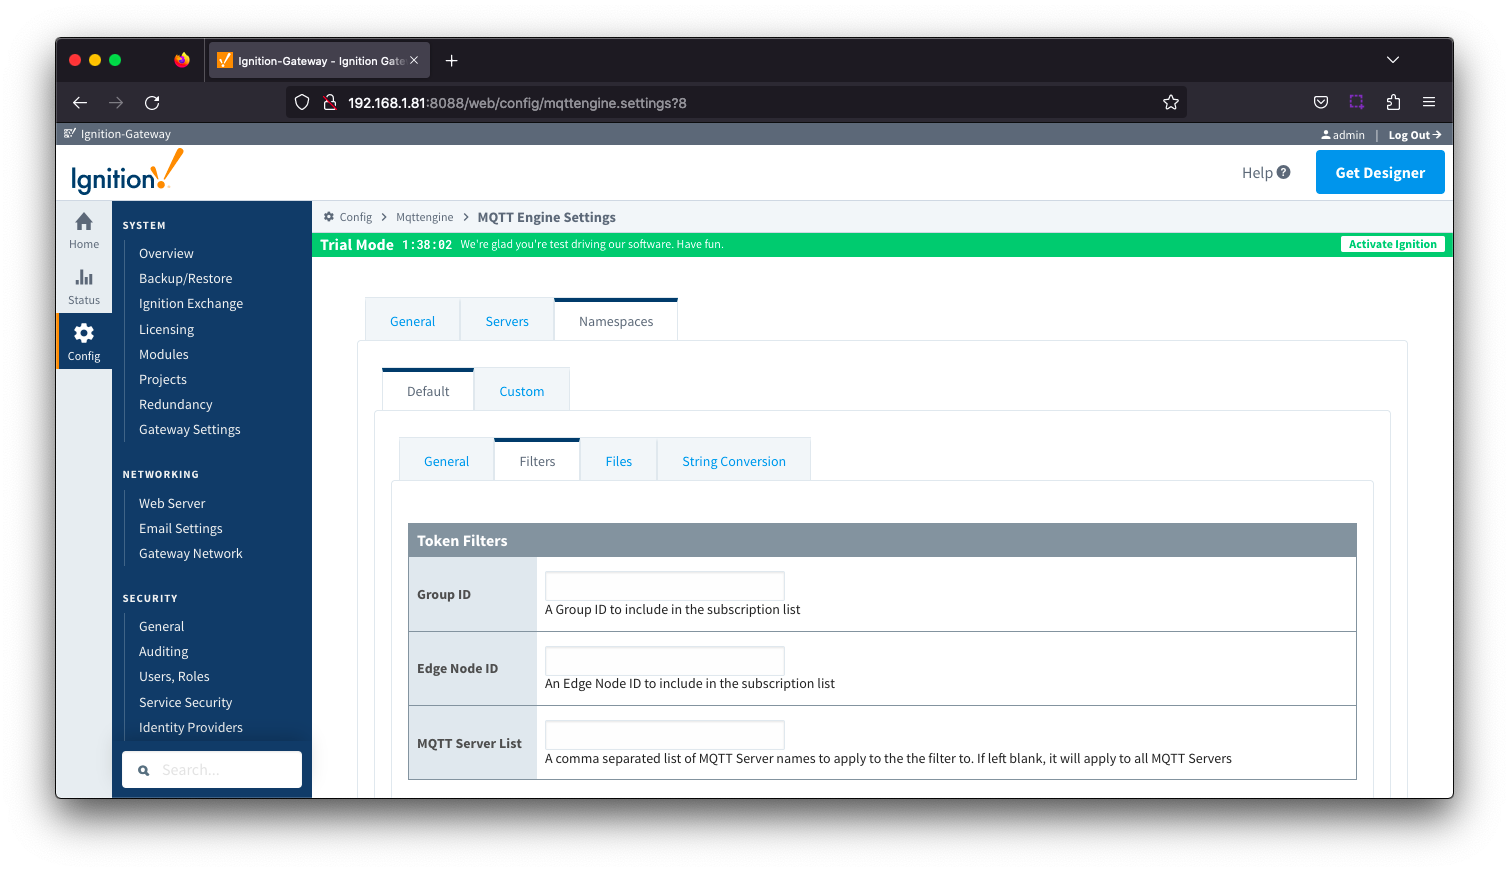Open Gateway Network under Networking
The image size is (1509, 872).
point(191,553)
